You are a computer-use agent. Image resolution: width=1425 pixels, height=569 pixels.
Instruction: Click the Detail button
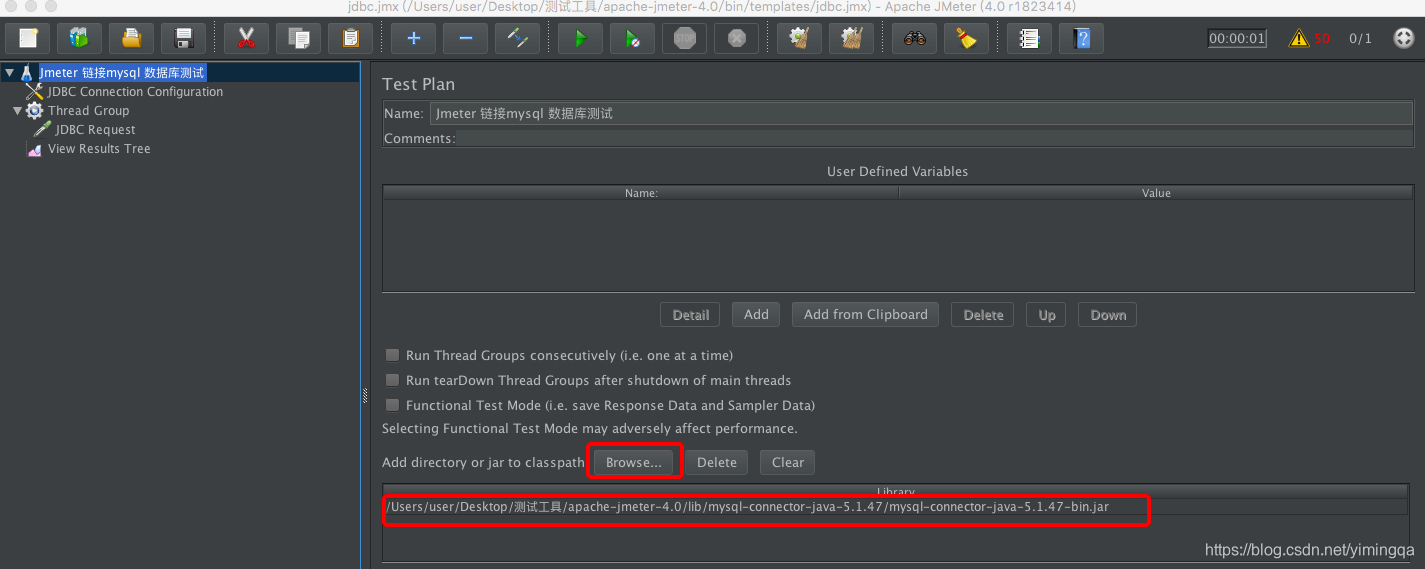[x=690, y=315]
